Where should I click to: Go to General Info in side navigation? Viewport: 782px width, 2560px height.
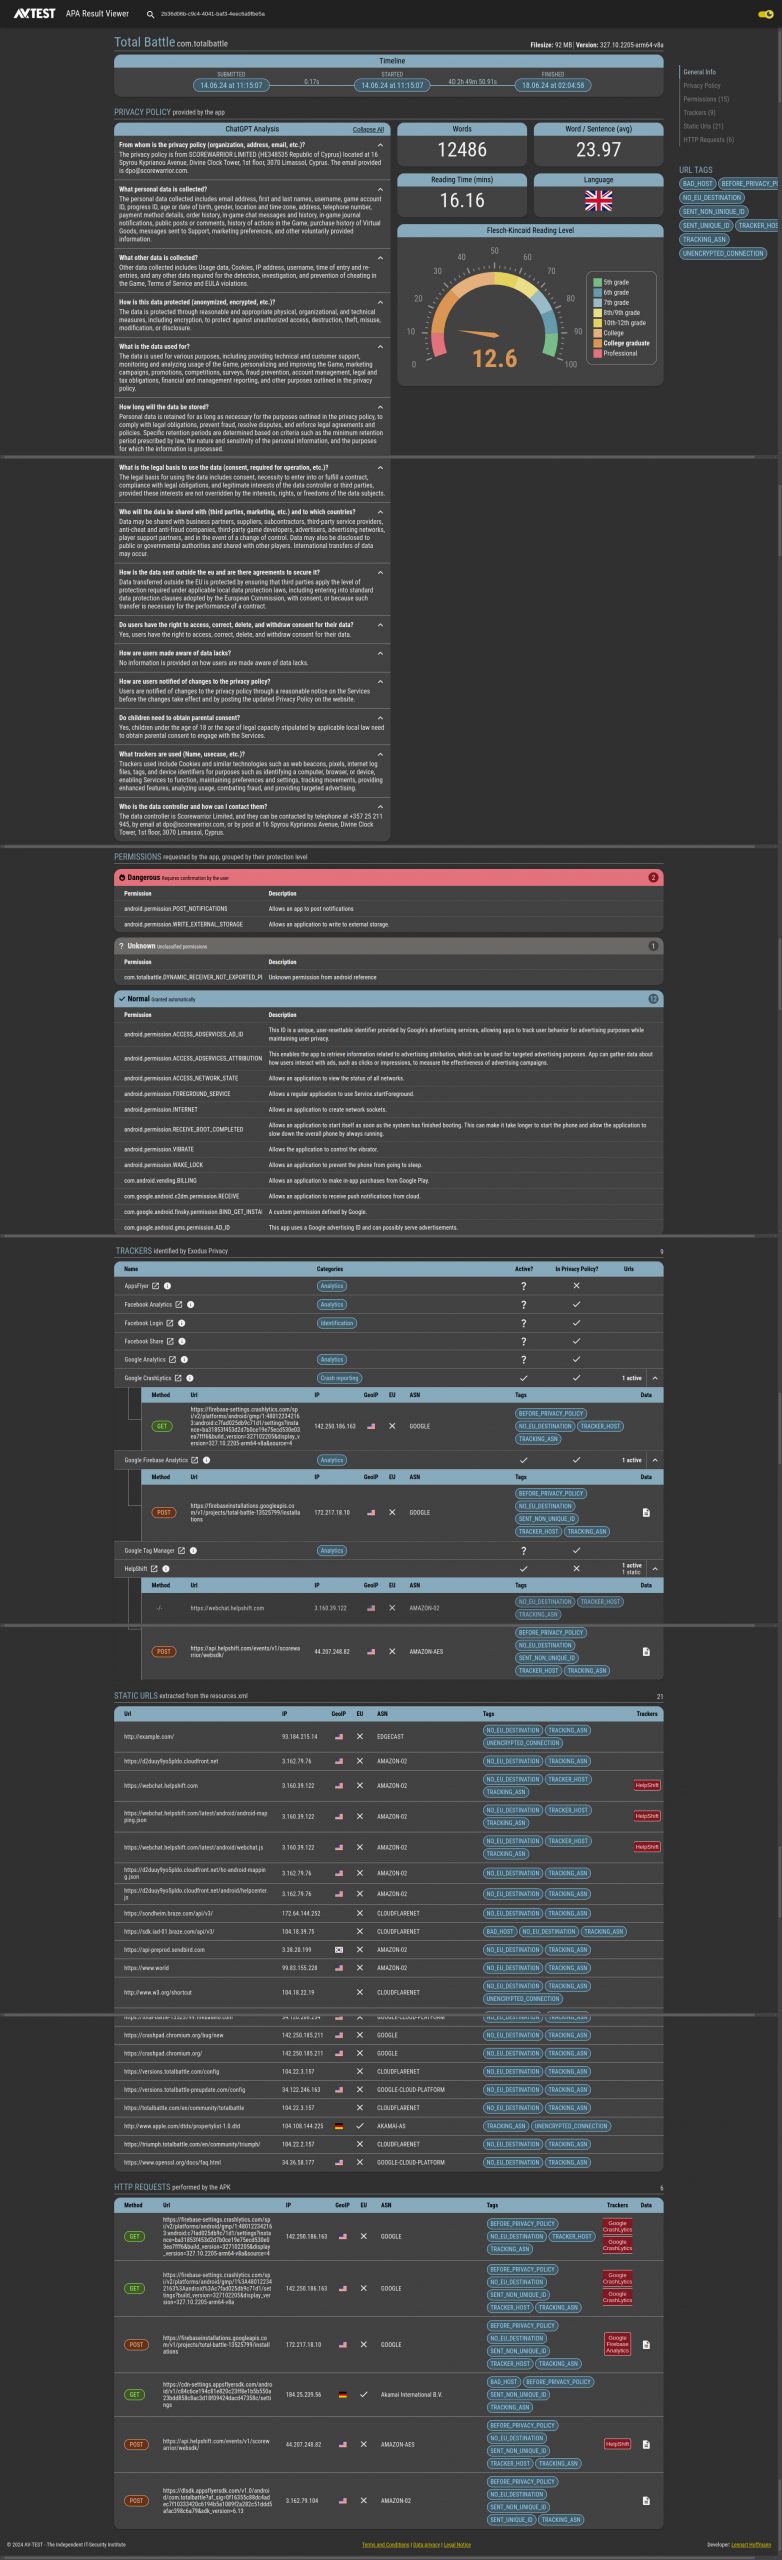click(x=699, y=72)
